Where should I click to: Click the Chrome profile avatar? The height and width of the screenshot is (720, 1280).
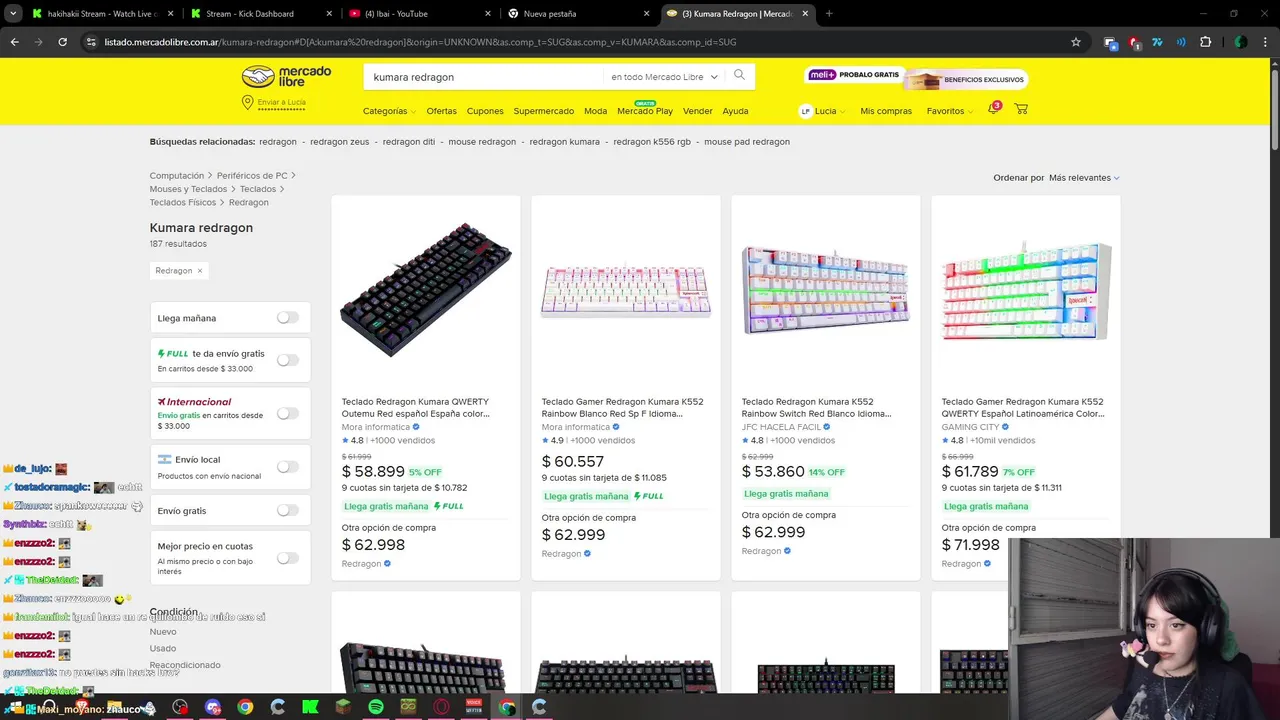pos(1240,42)
